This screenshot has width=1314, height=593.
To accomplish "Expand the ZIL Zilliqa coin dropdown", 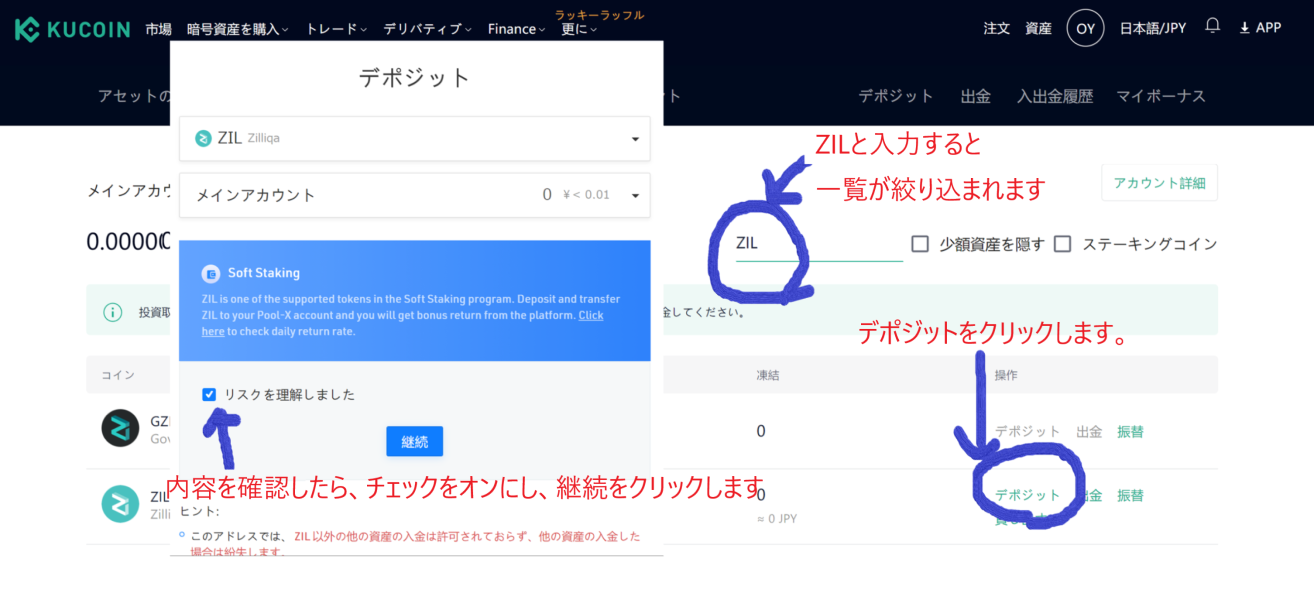I will [414, 139].
